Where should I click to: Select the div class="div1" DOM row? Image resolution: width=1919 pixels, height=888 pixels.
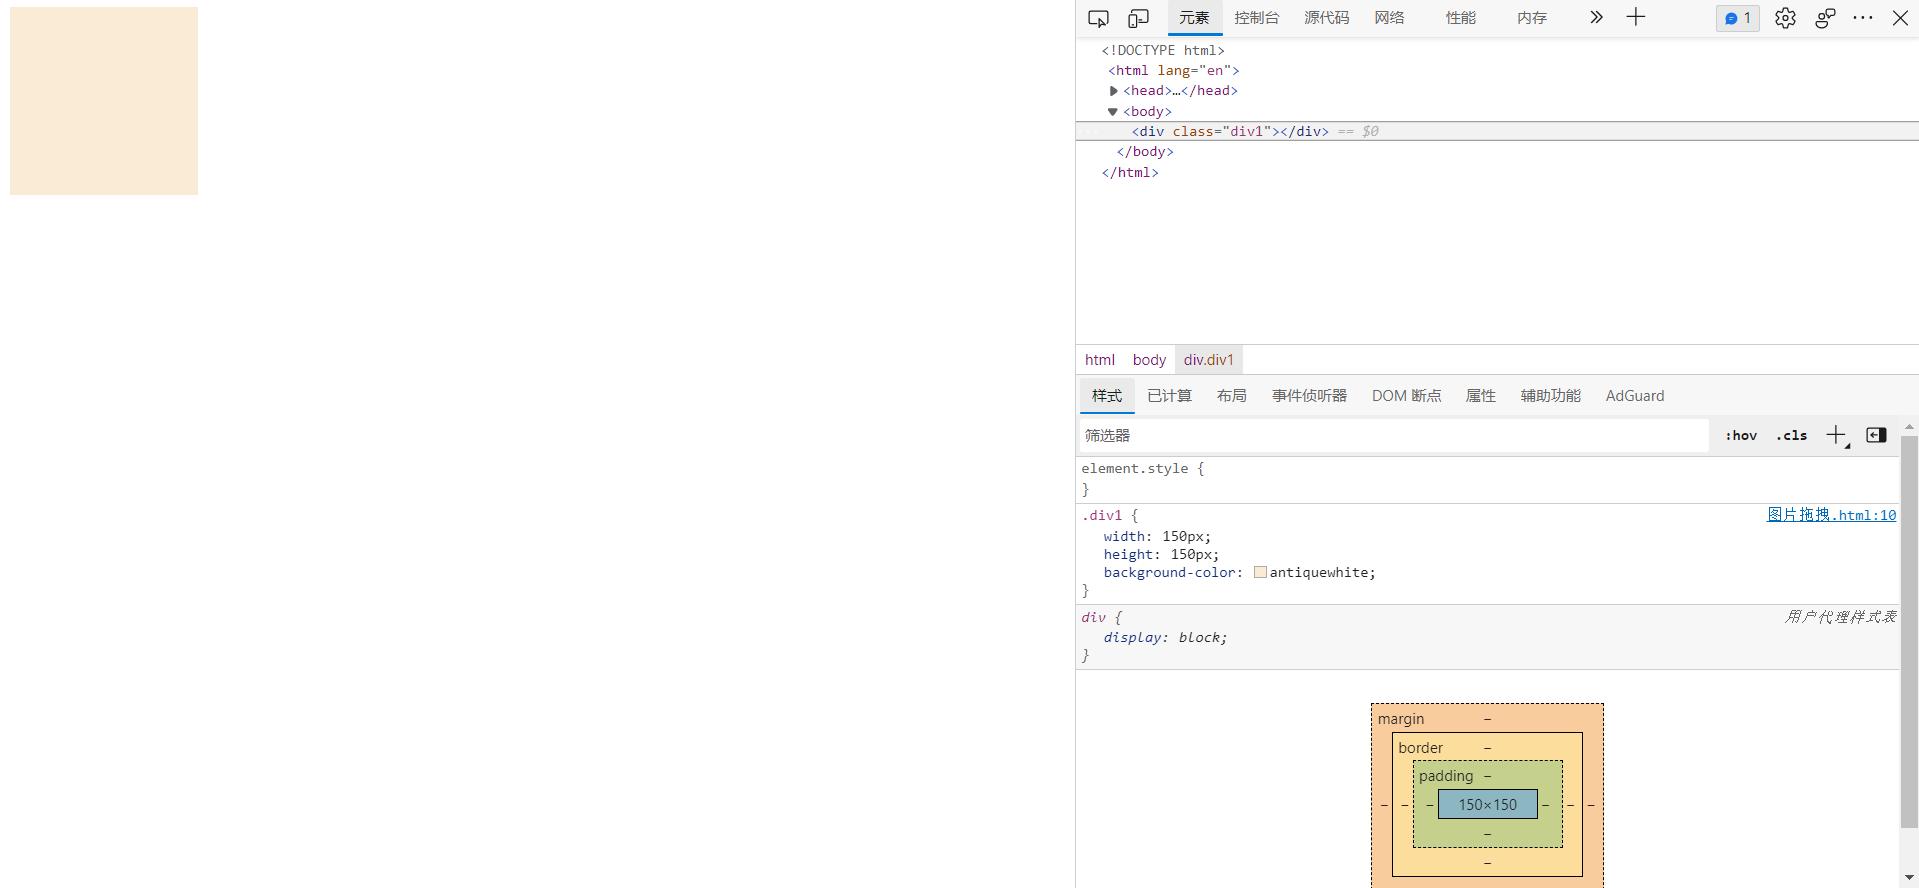1497,131
